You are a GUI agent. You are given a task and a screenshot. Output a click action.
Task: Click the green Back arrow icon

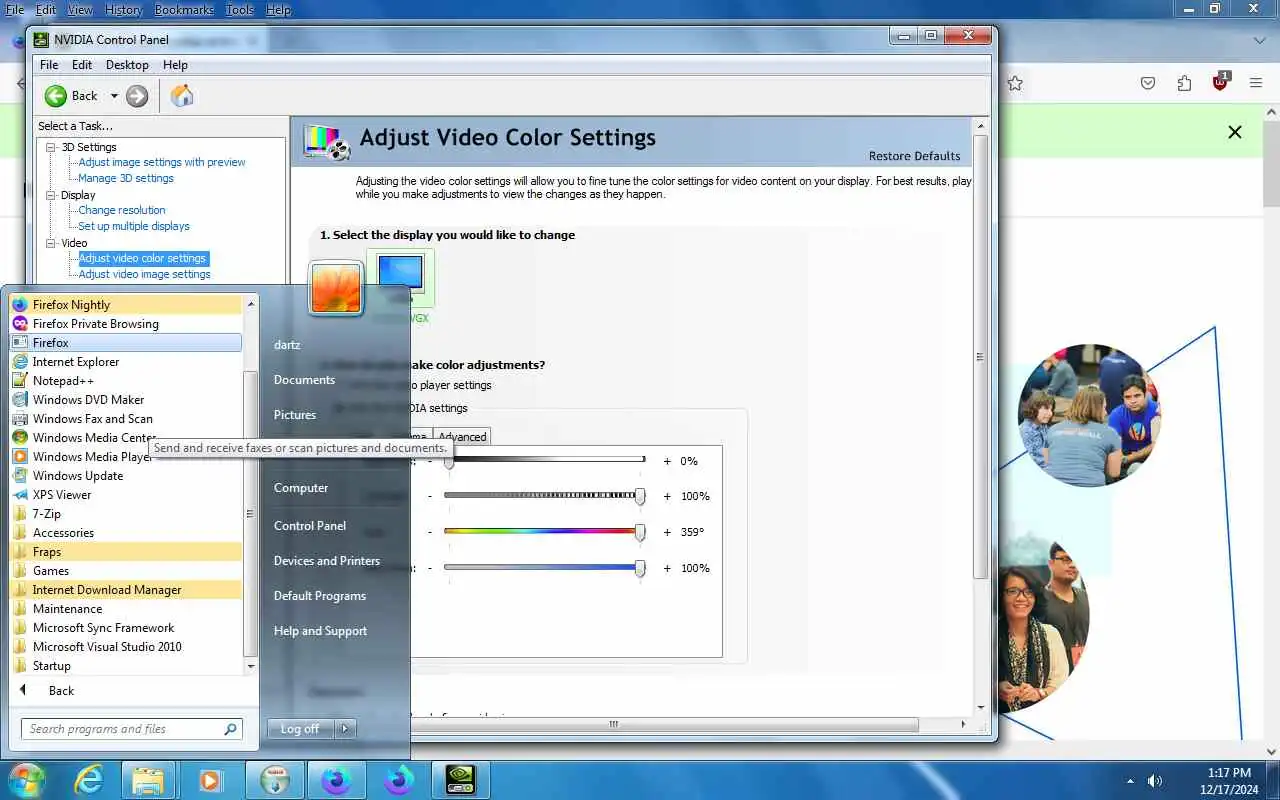(x=56, y=96)
